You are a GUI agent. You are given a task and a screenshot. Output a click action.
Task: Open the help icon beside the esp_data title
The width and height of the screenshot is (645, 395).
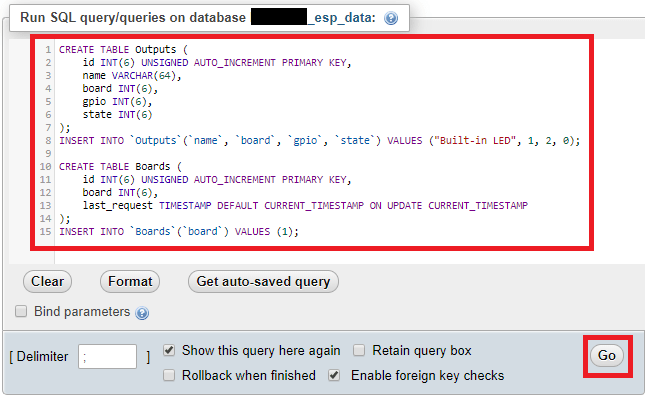(391, 18)
